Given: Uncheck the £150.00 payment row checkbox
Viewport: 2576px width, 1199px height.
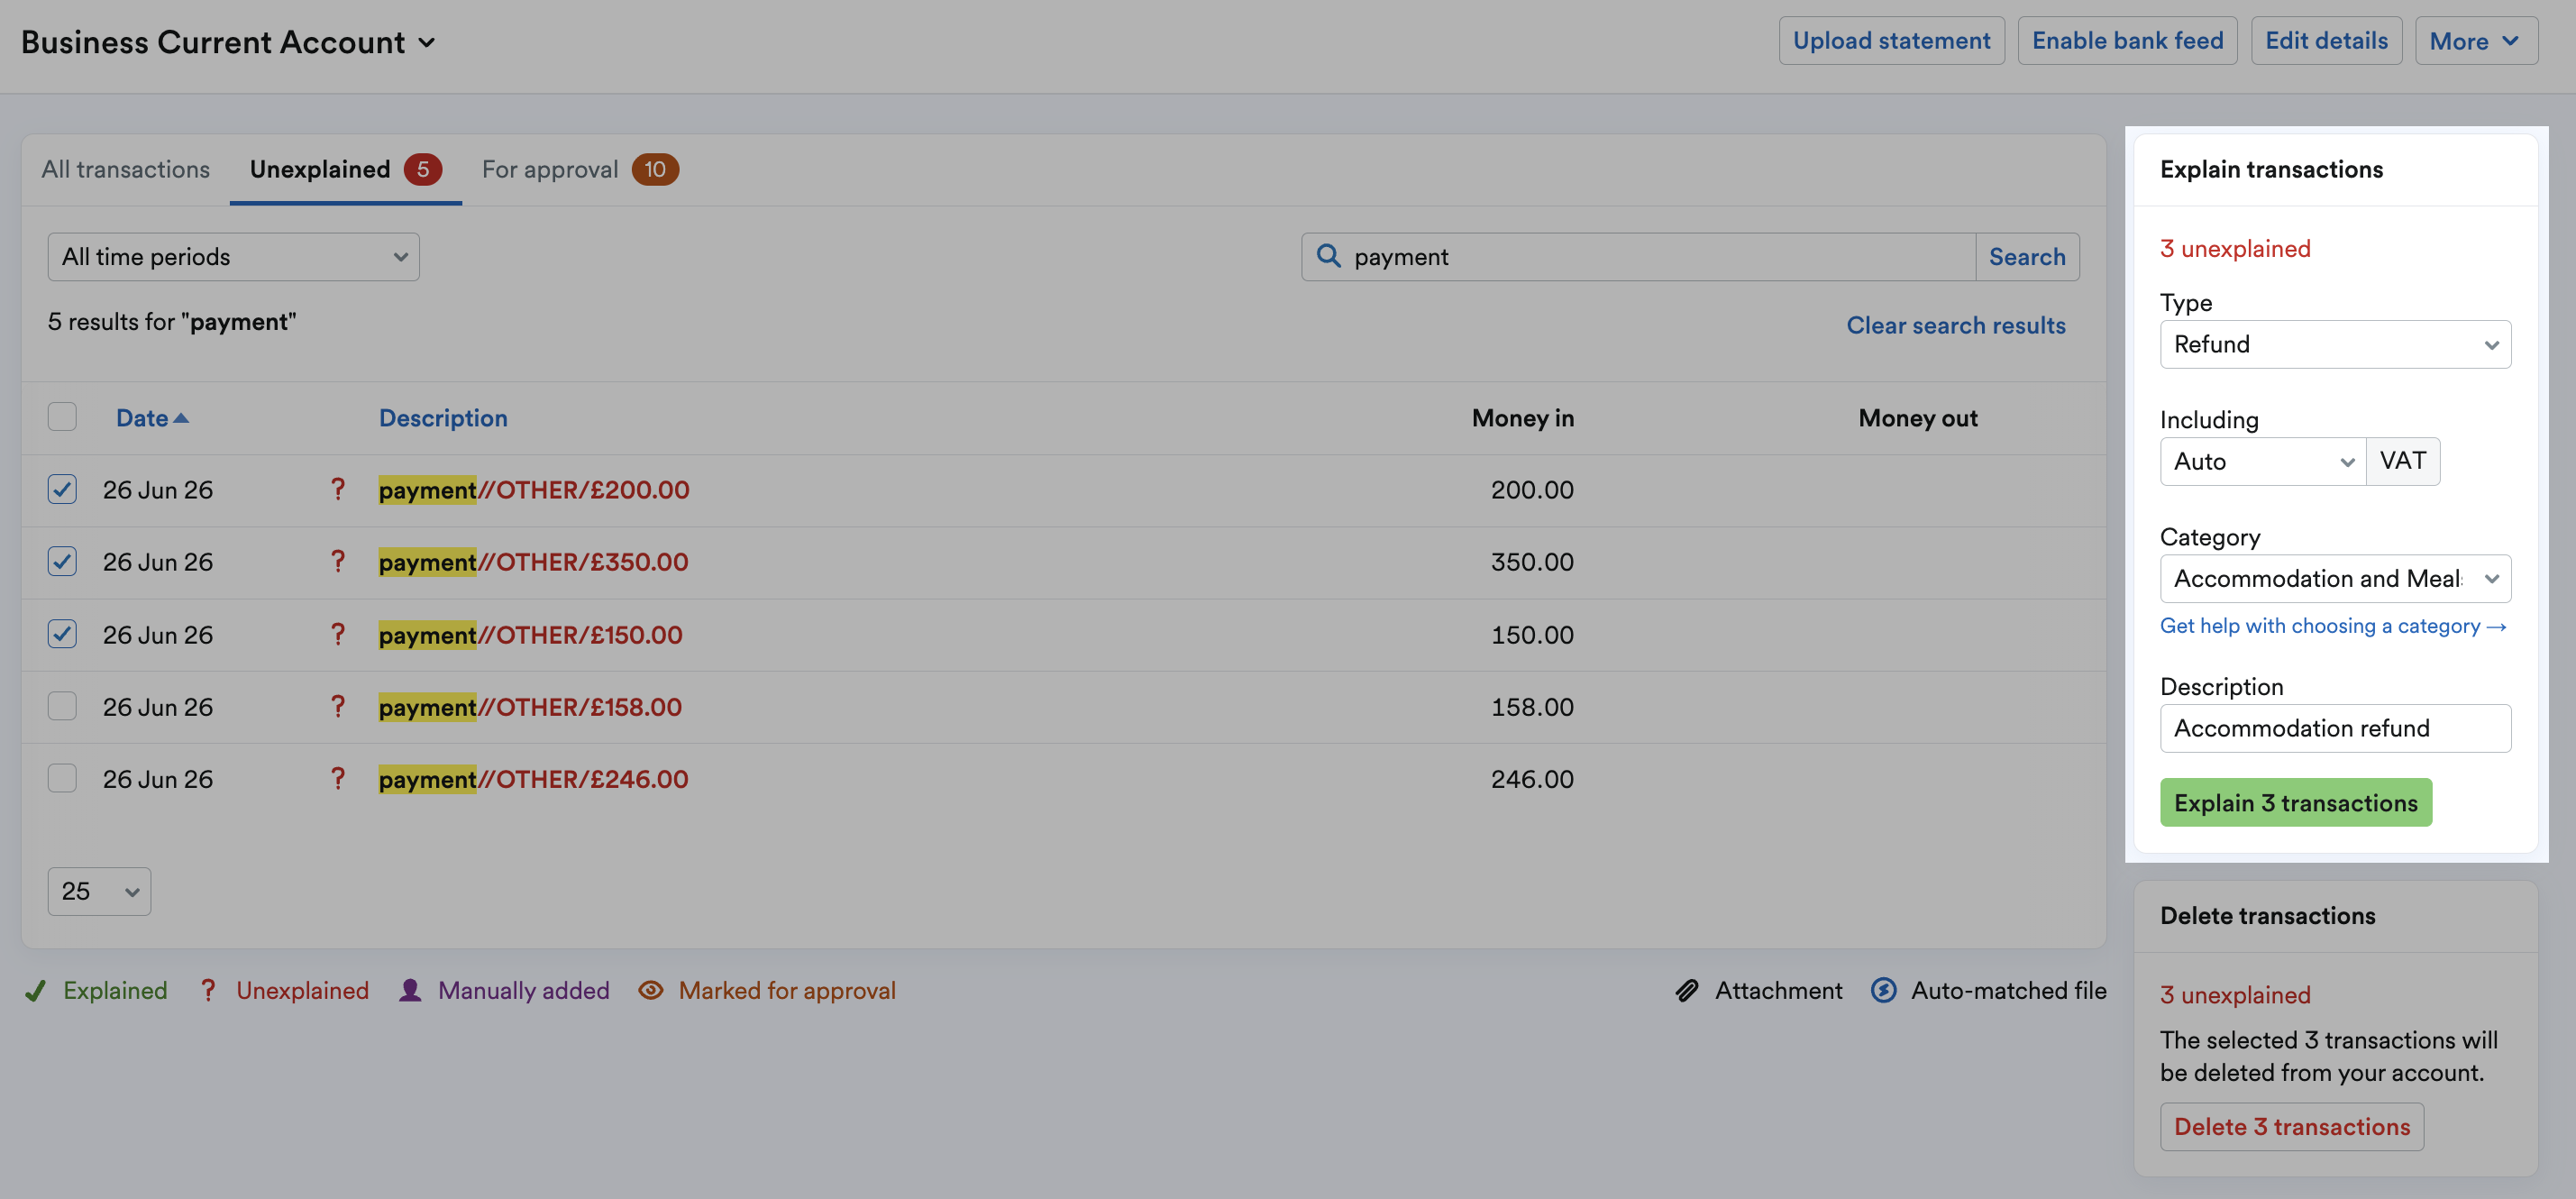Looking at the screenshot, I should pyautogui.click(x=62, y=634).
